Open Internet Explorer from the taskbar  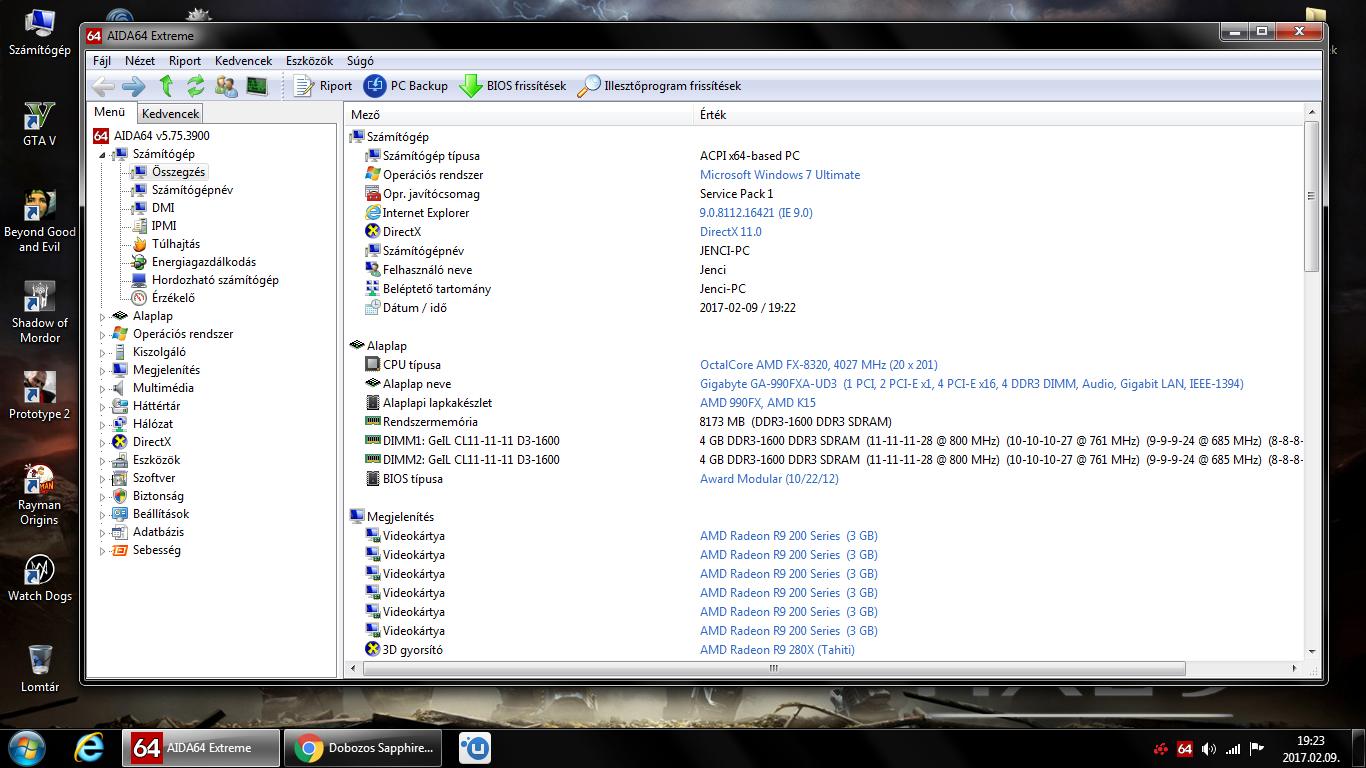pyautogui.click(x=90, y=747)
